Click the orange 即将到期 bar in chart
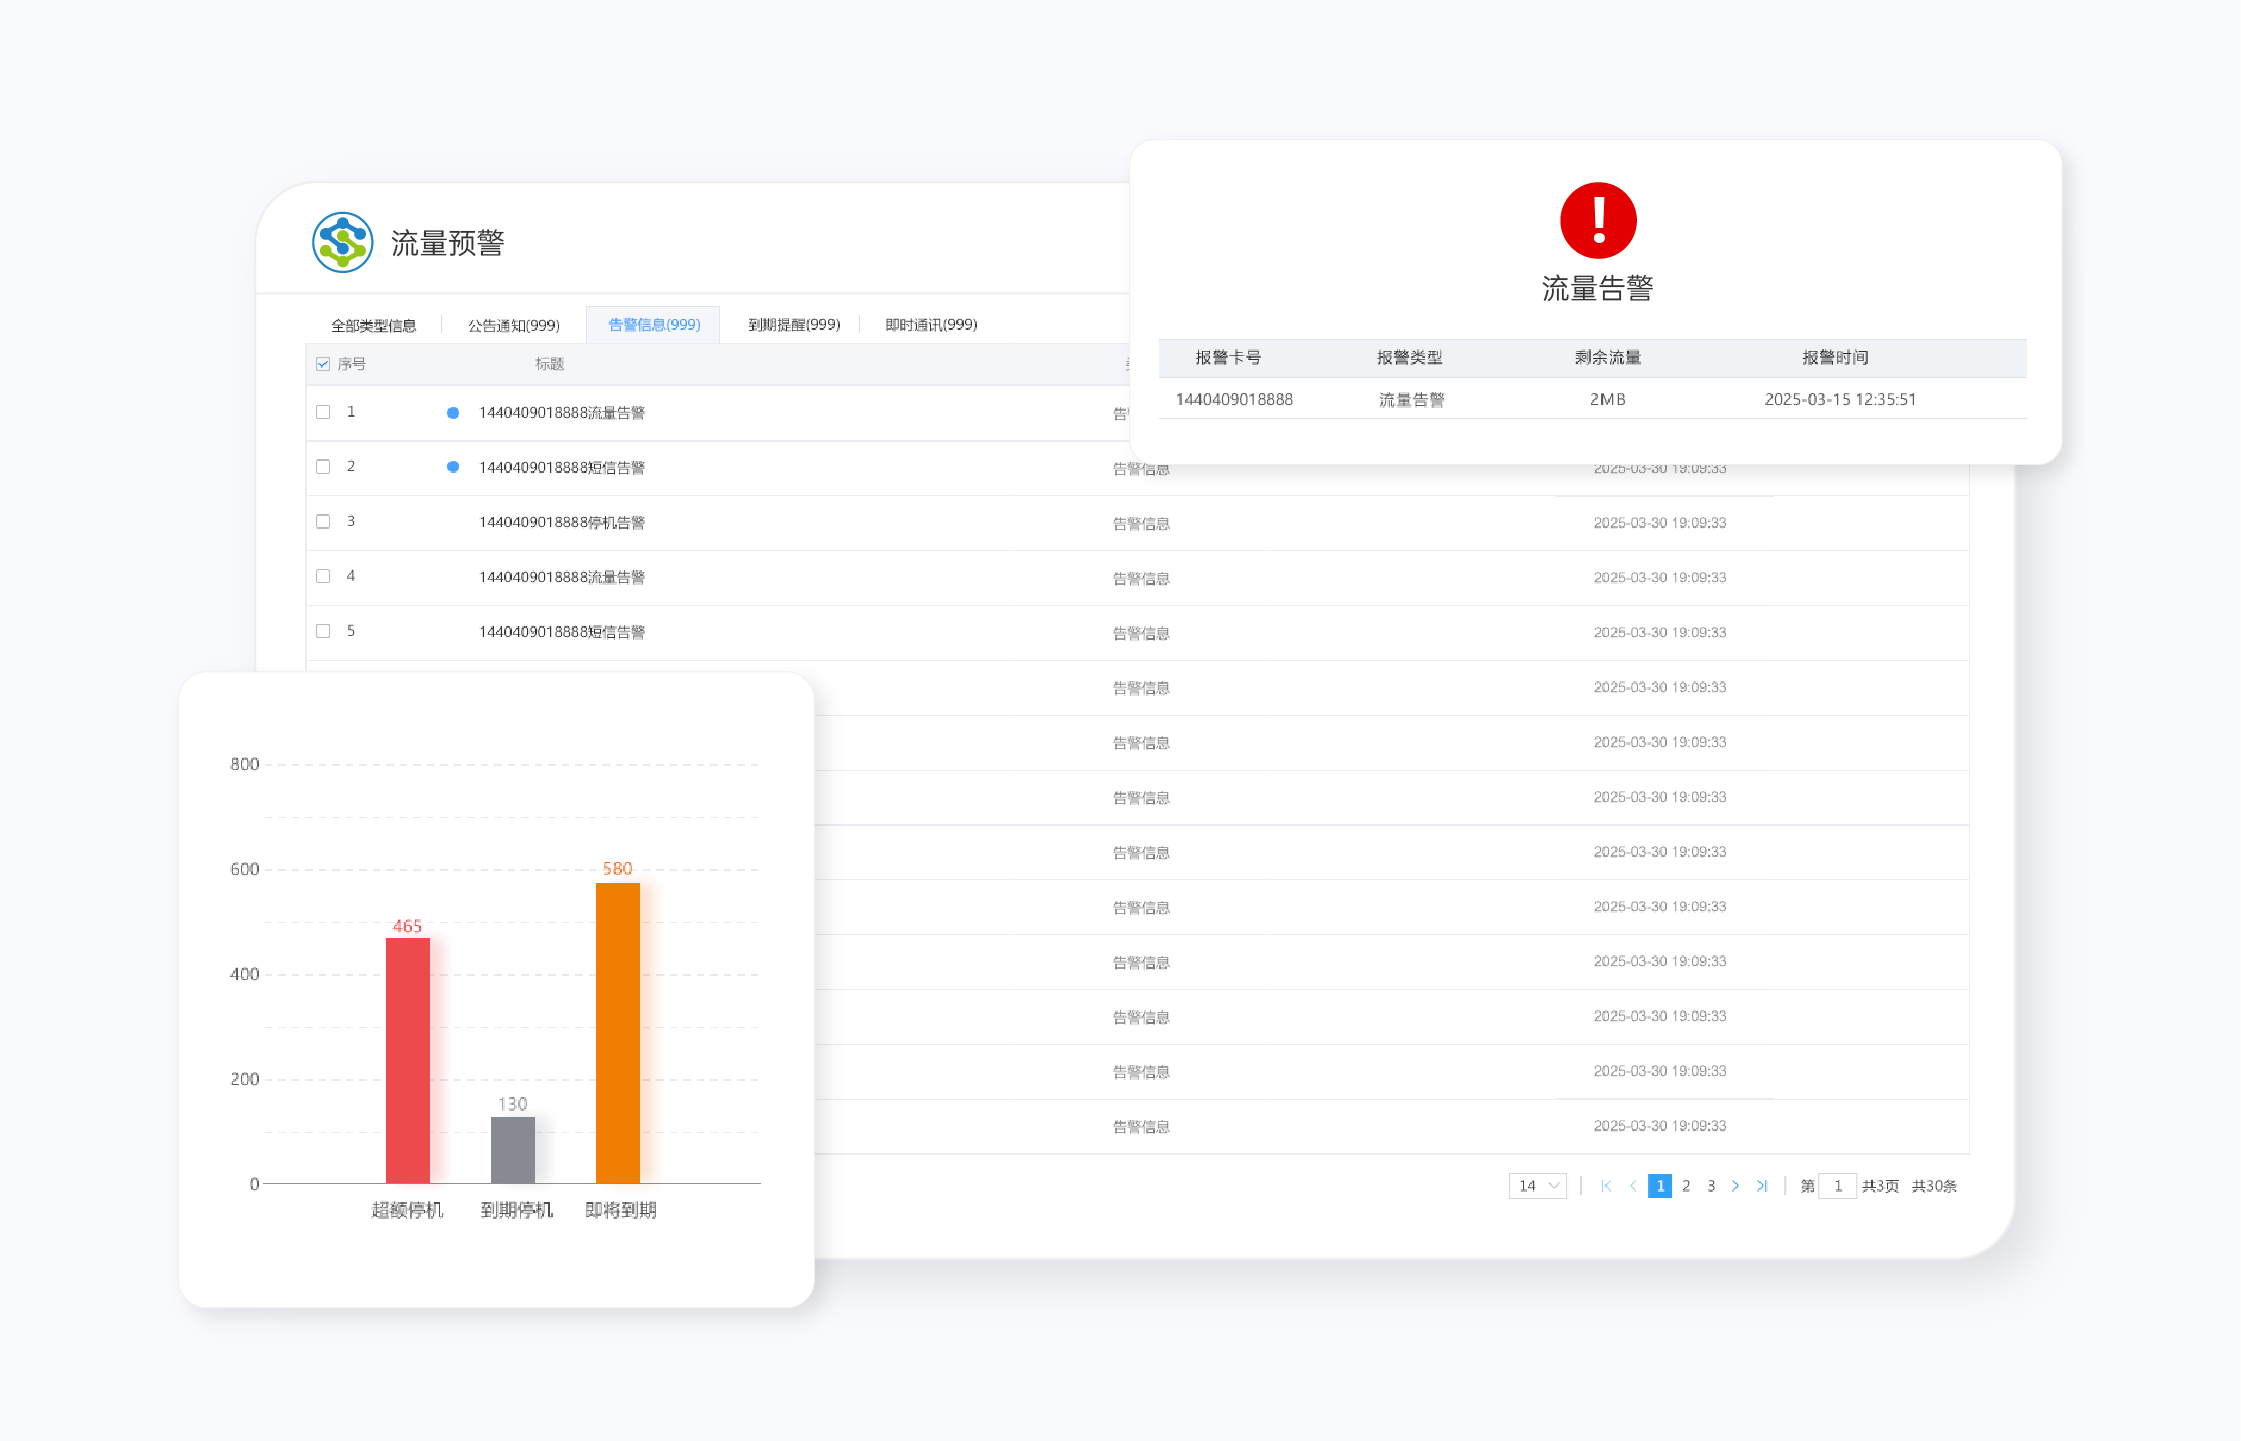2241x1441 pixels. tap(617, 1032)
